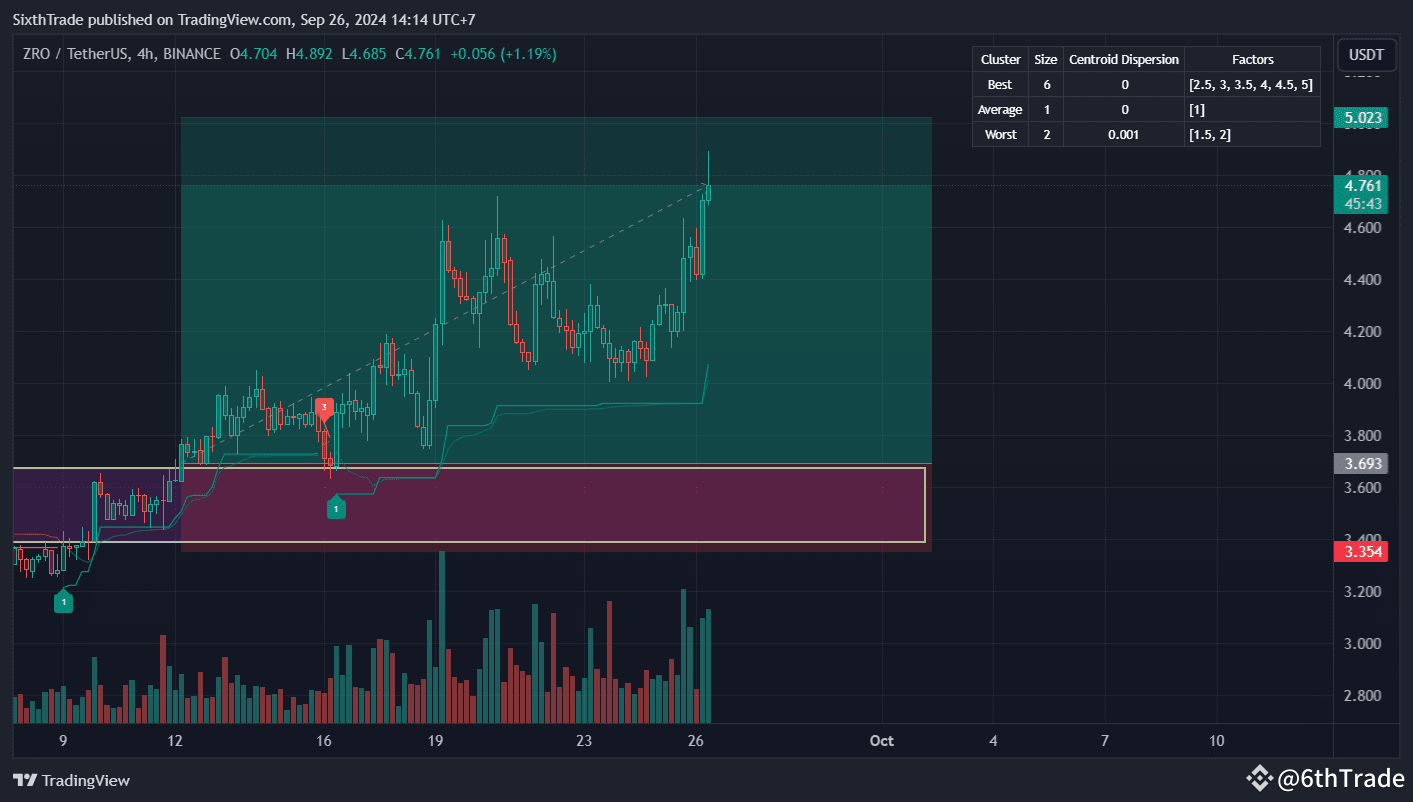Select the Best row in the Cluster table
This screenshot has width=1413, height=802.
pyautogui.click(x=999, y=84)
